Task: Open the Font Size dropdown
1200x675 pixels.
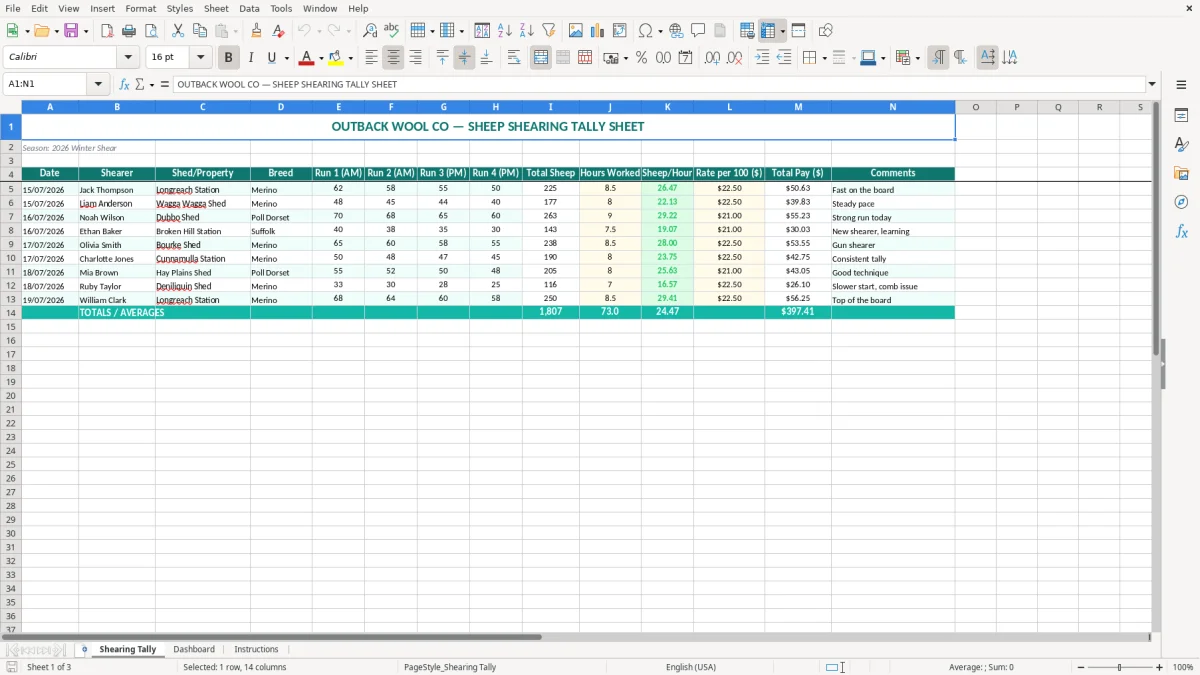Action: click(200, 58)
